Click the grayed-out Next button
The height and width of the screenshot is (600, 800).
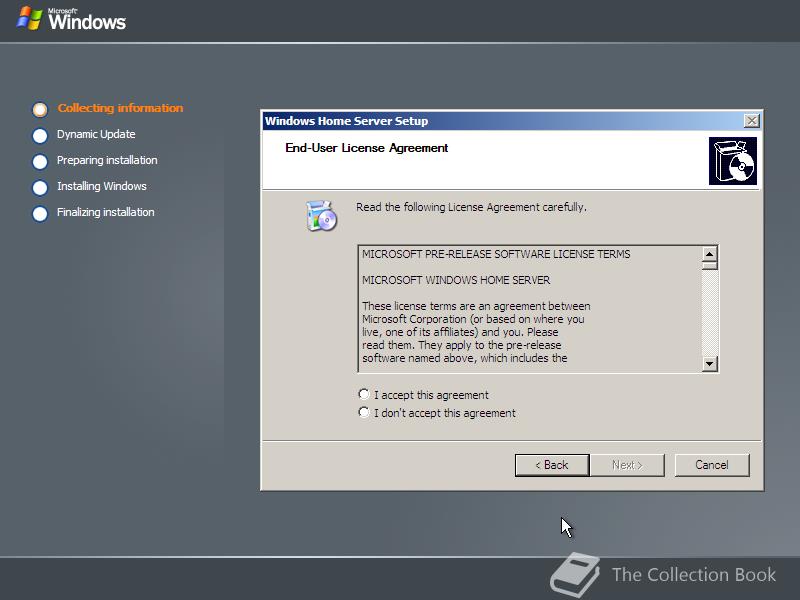coord(627,465)
